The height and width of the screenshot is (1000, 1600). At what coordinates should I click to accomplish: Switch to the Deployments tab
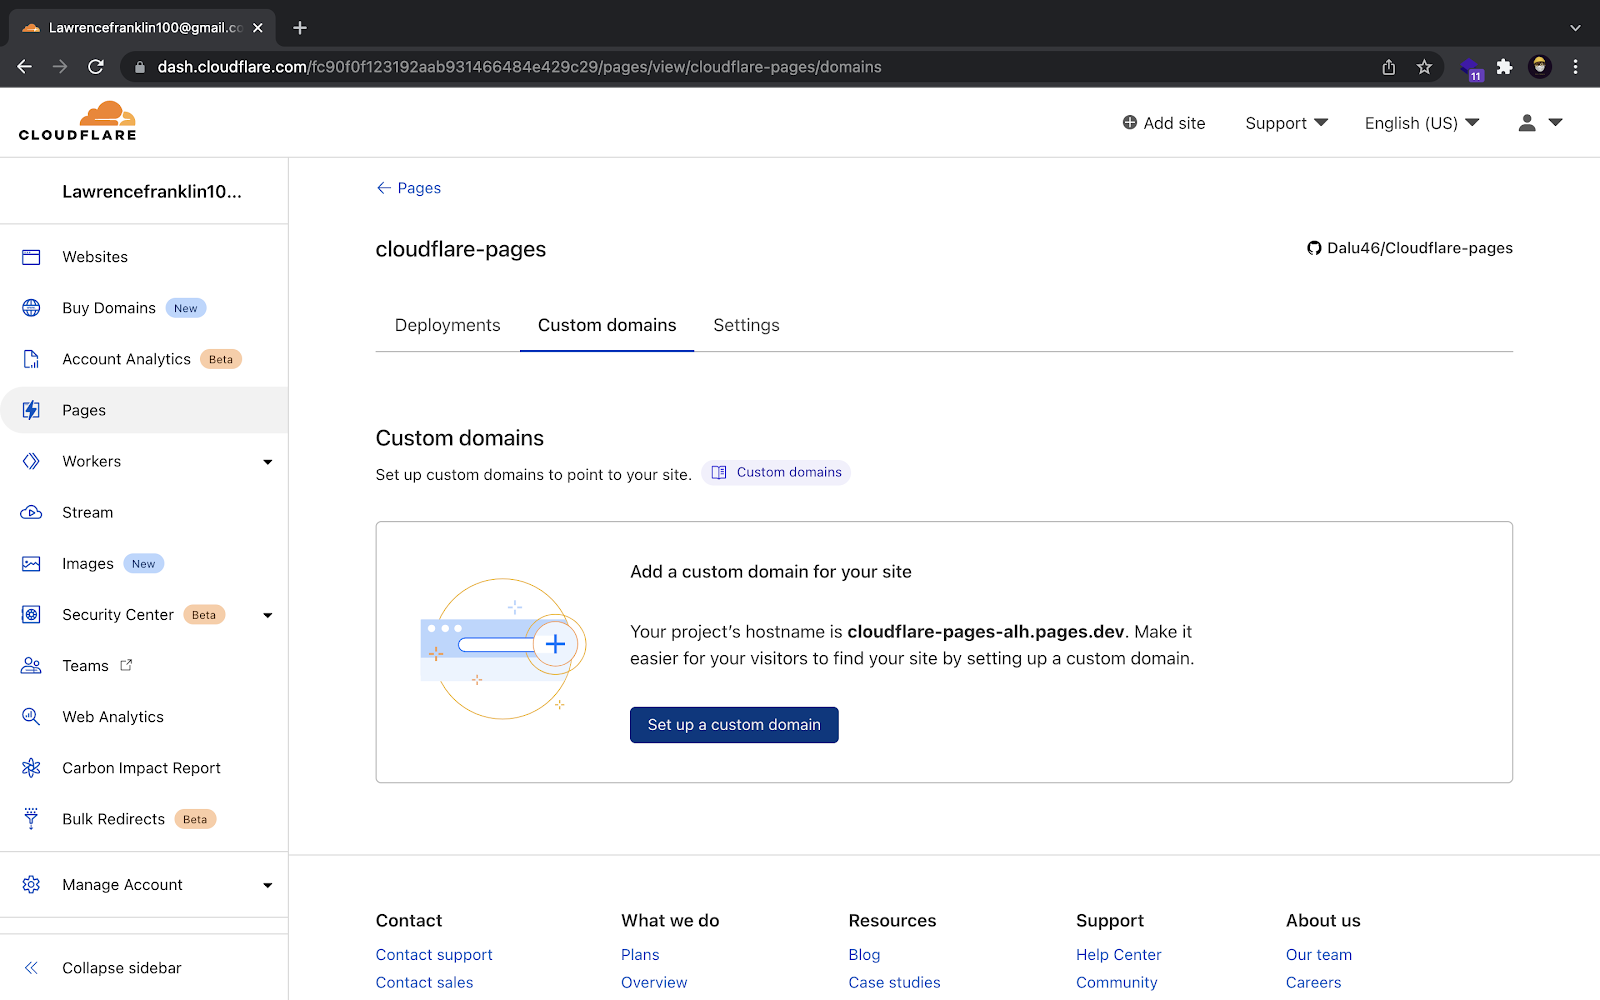[447, 325]
